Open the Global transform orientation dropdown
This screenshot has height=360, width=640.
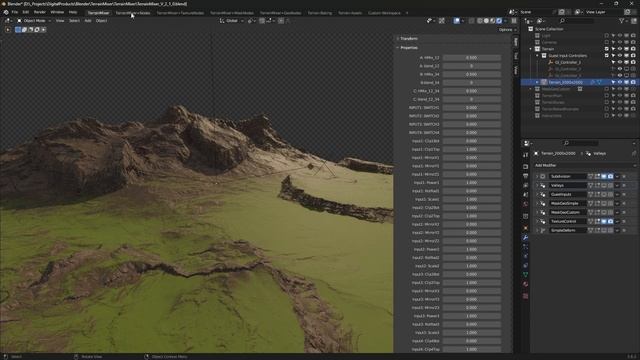[232, 20]
